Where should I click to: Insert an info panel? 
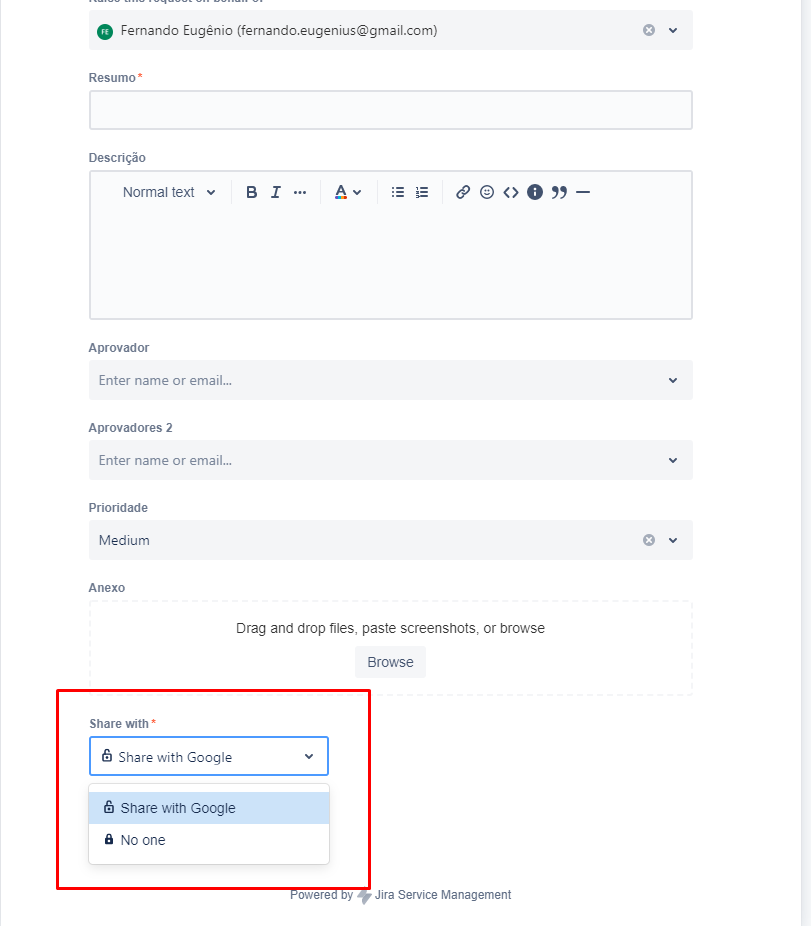click(535, 192)
